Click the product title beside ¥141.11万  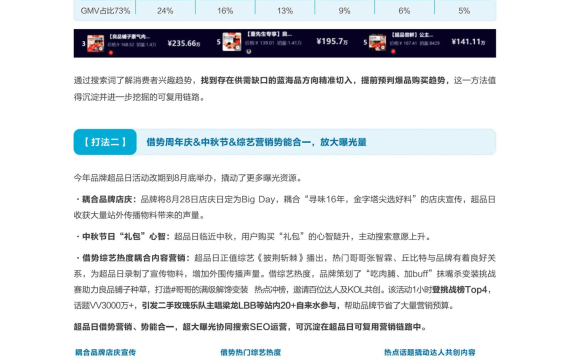pos(412,35)
